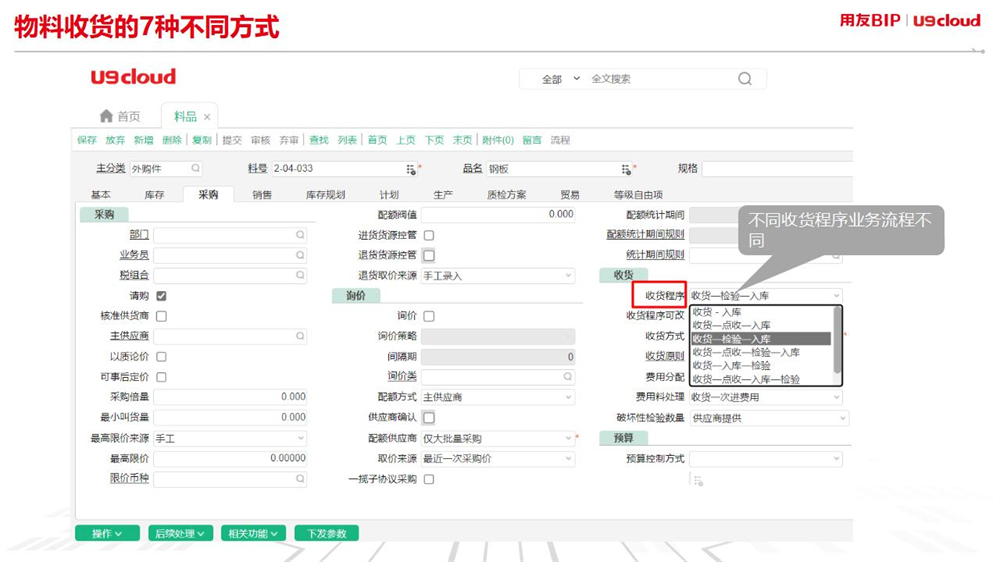
Task: Click the 全文搜索 input field
Action: click(x=660, y=79)
